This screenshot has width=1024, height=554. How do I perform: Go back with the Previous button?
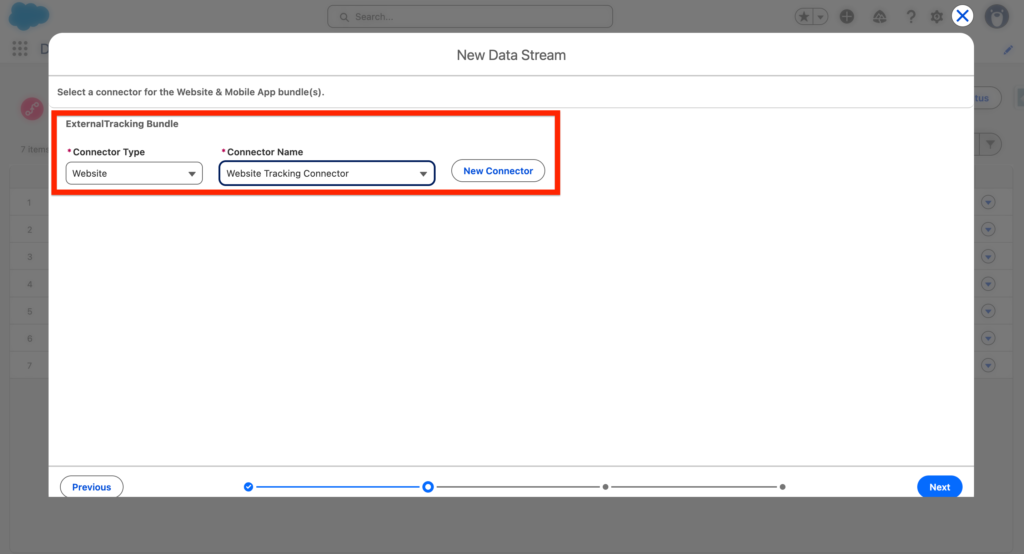pyautogui.click(x=92, y=487)
